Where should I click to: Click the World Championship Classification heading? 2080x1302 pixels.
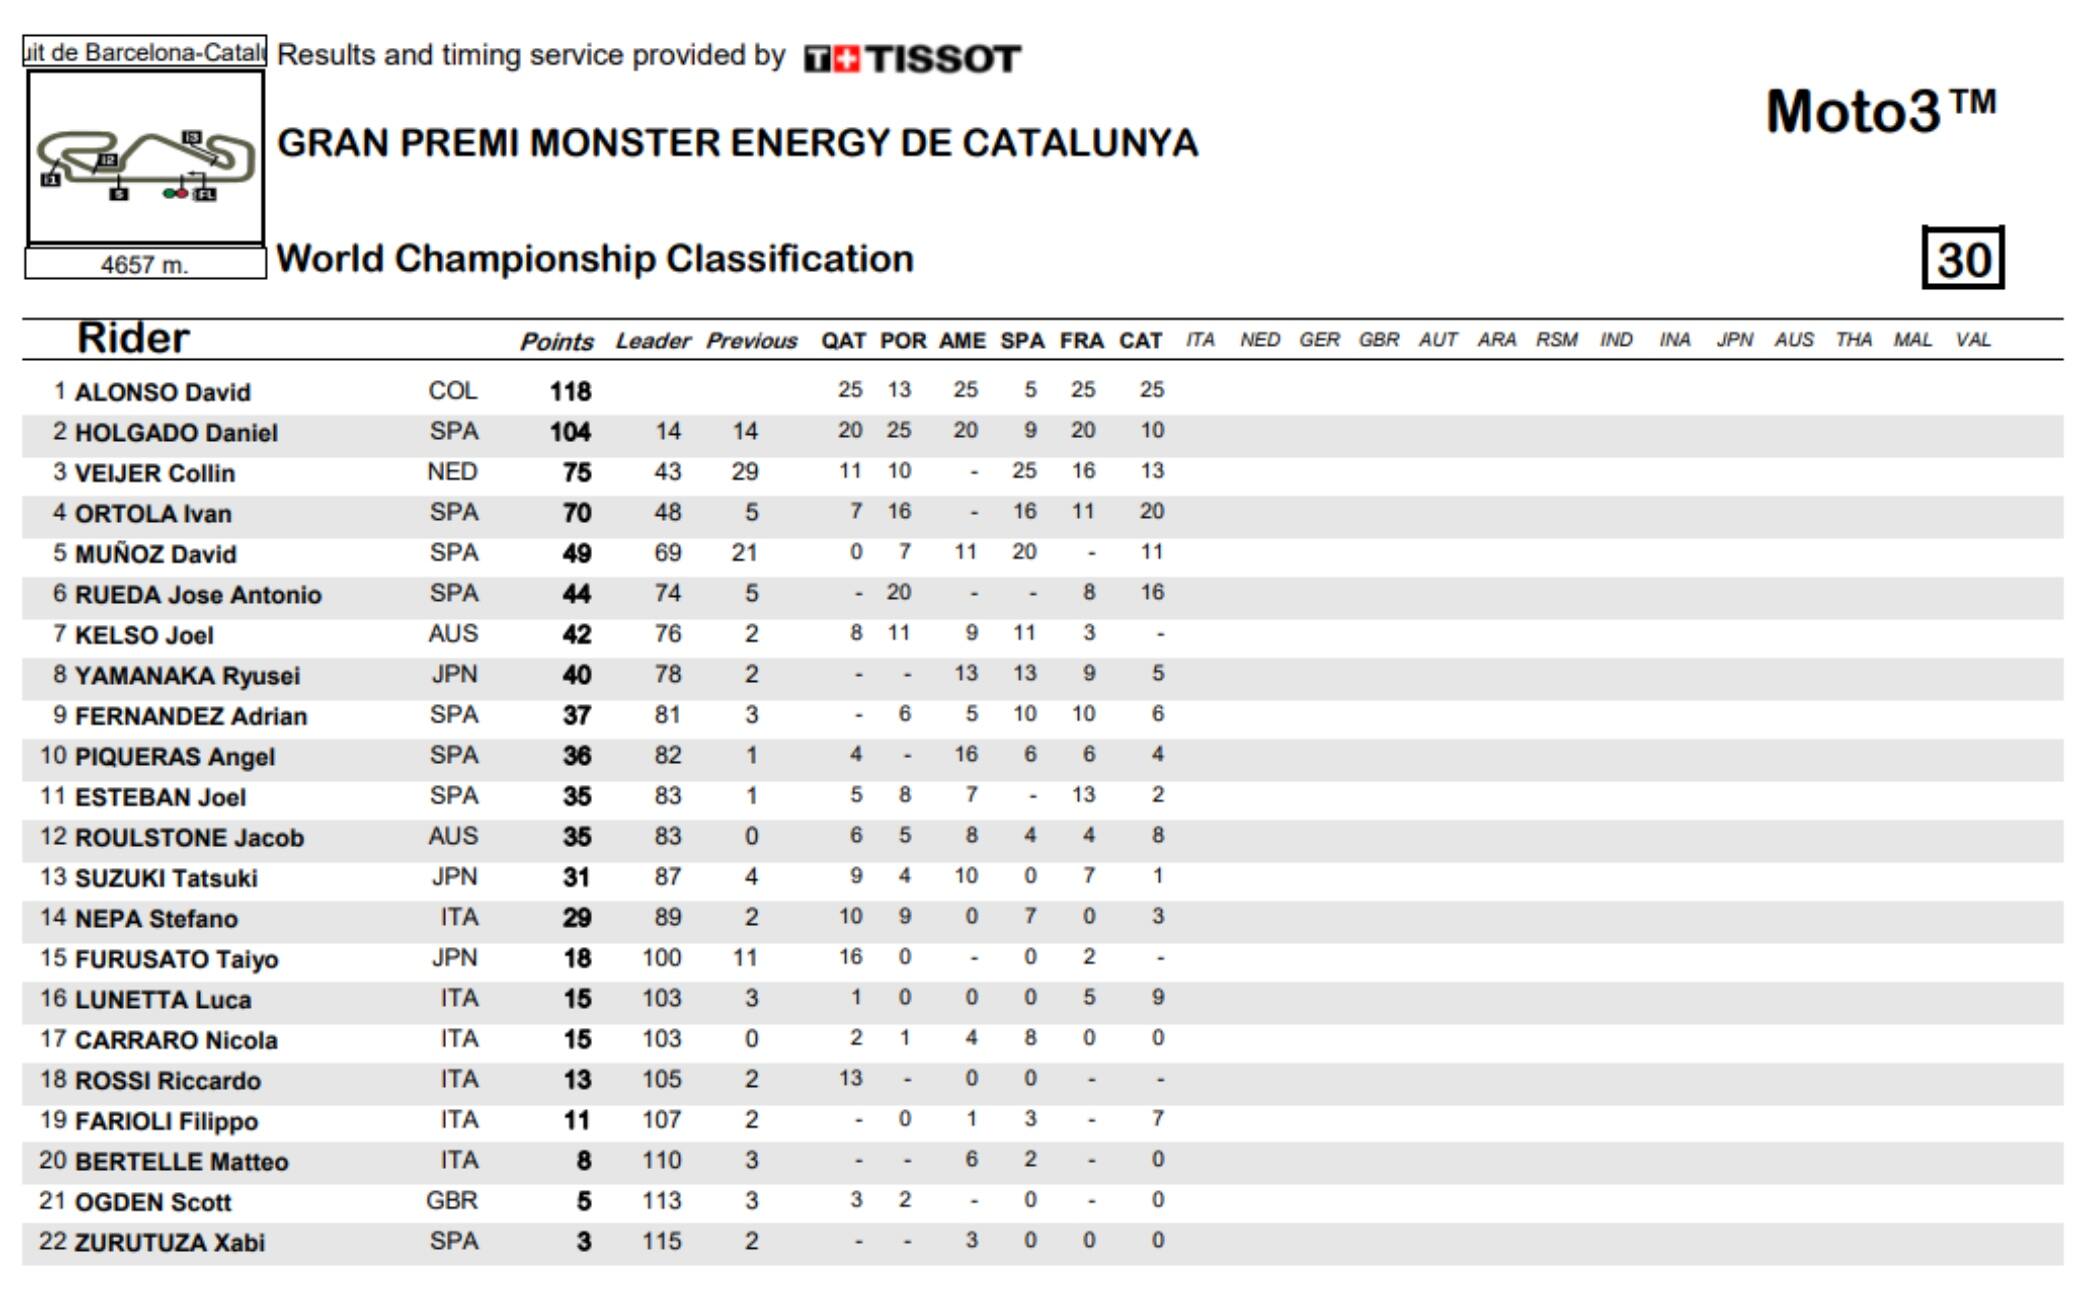595,259
